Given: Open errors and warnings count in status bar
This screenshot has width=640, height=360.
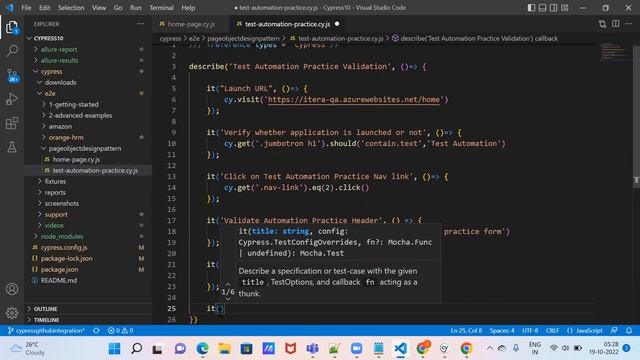Looking at the screenshot, I should point(120,331).
